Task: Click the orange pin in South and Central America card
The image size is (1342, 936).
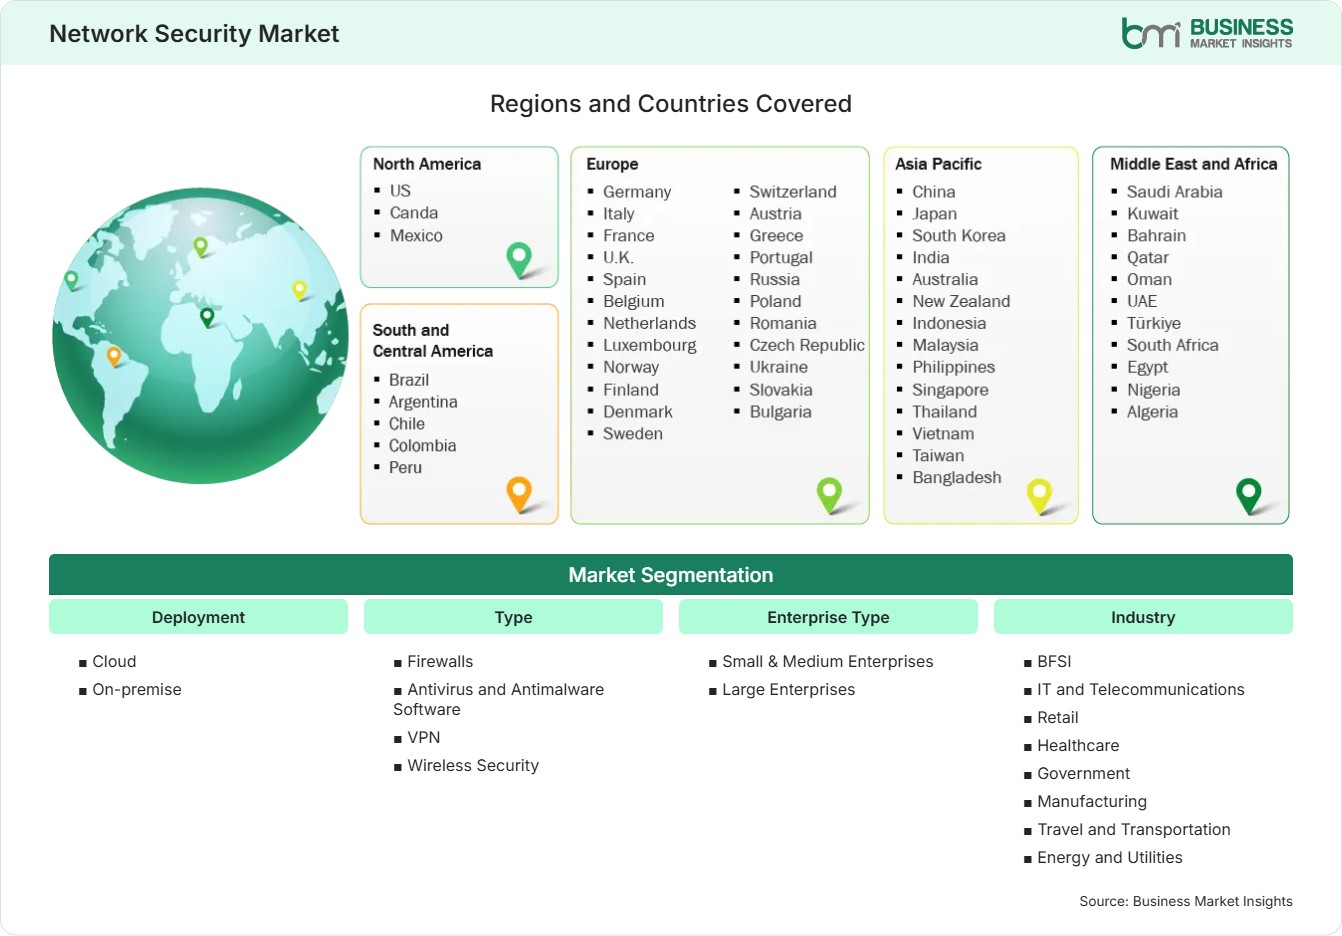Action: click(x=519, y=494)
